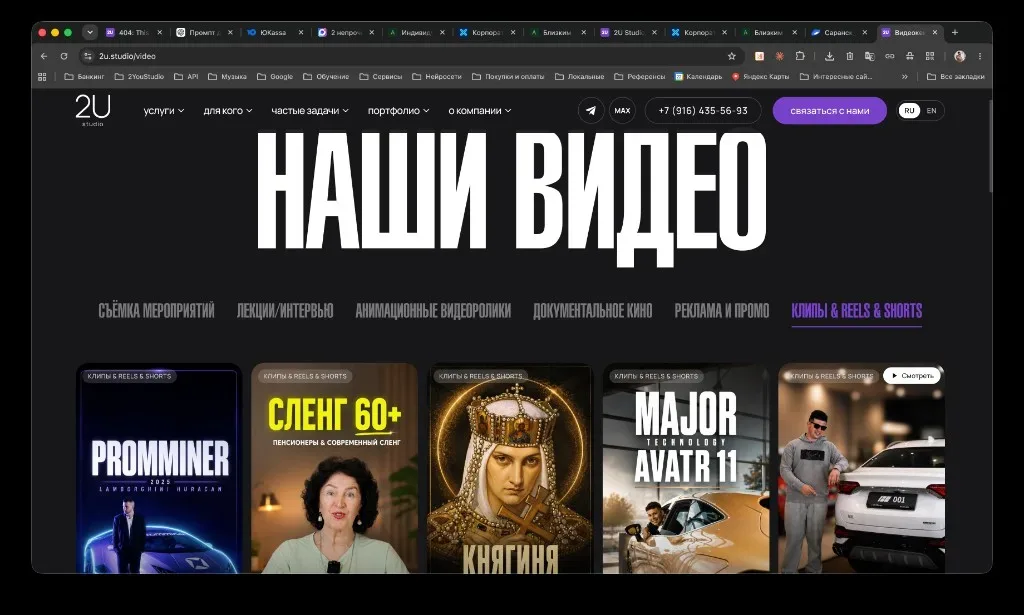Switch to the ЮKassa browser tab
Image resolution: width=1024 pixels, height=615 pixels.
(273, 32)
